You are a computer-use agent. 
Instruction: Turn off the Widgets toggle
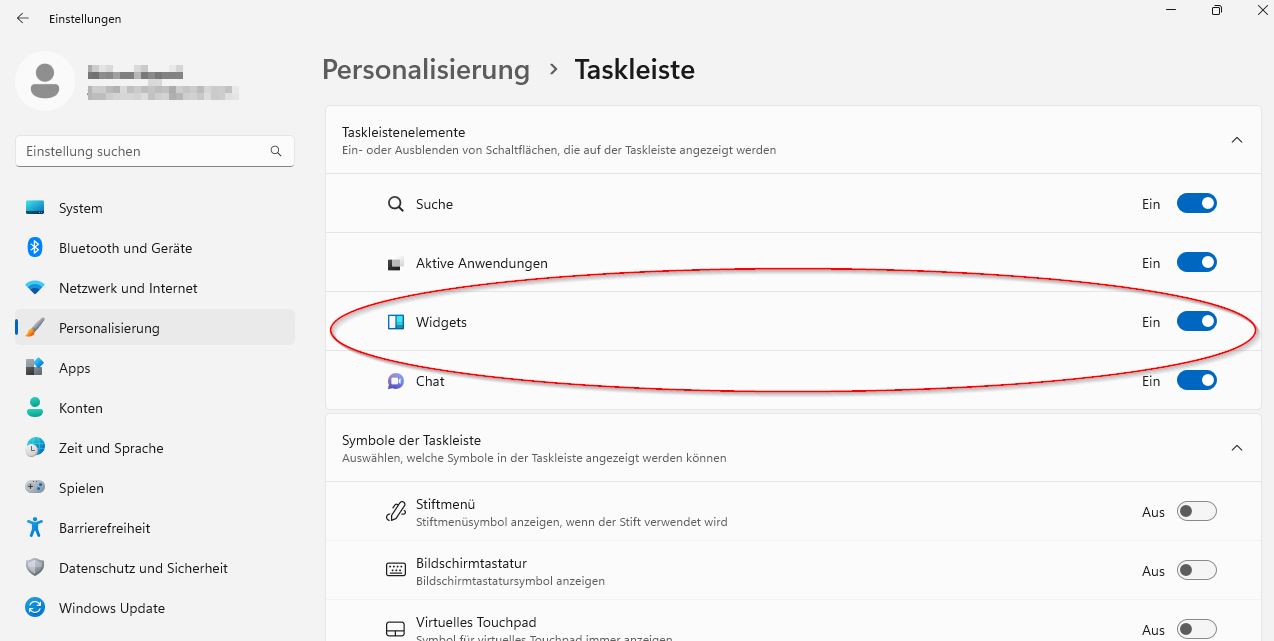1196,322
